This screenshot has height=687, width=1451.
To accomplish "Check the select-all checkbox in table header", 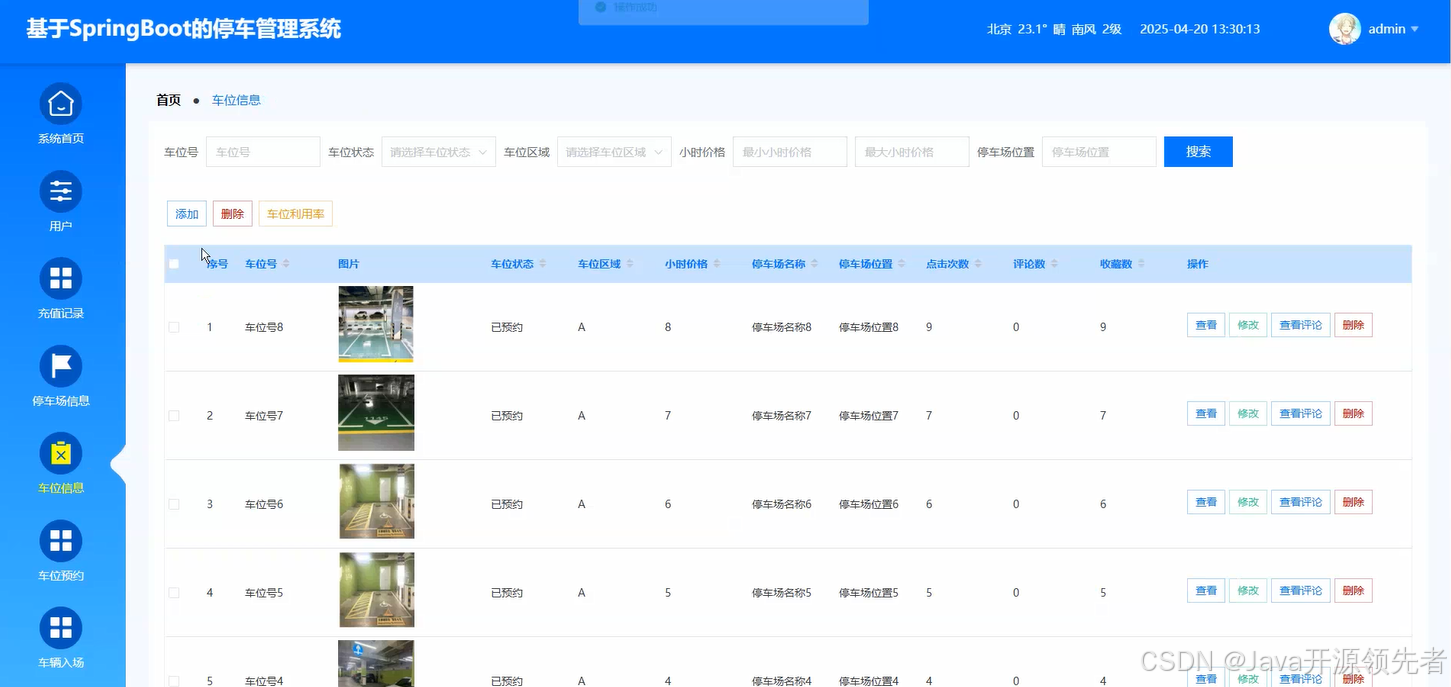I will point(173,263).
